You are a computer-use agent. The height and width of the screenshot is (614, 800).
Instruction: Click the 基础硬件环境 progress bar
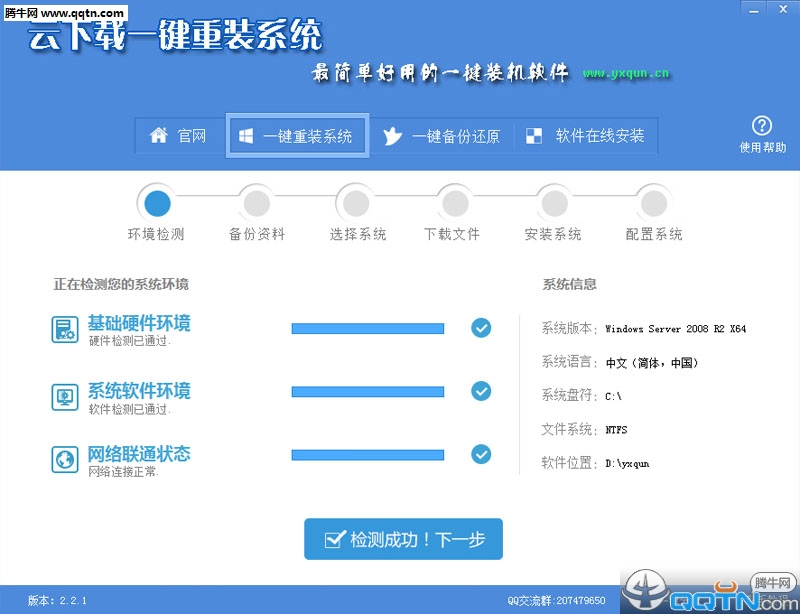click(x=367, y=328)
